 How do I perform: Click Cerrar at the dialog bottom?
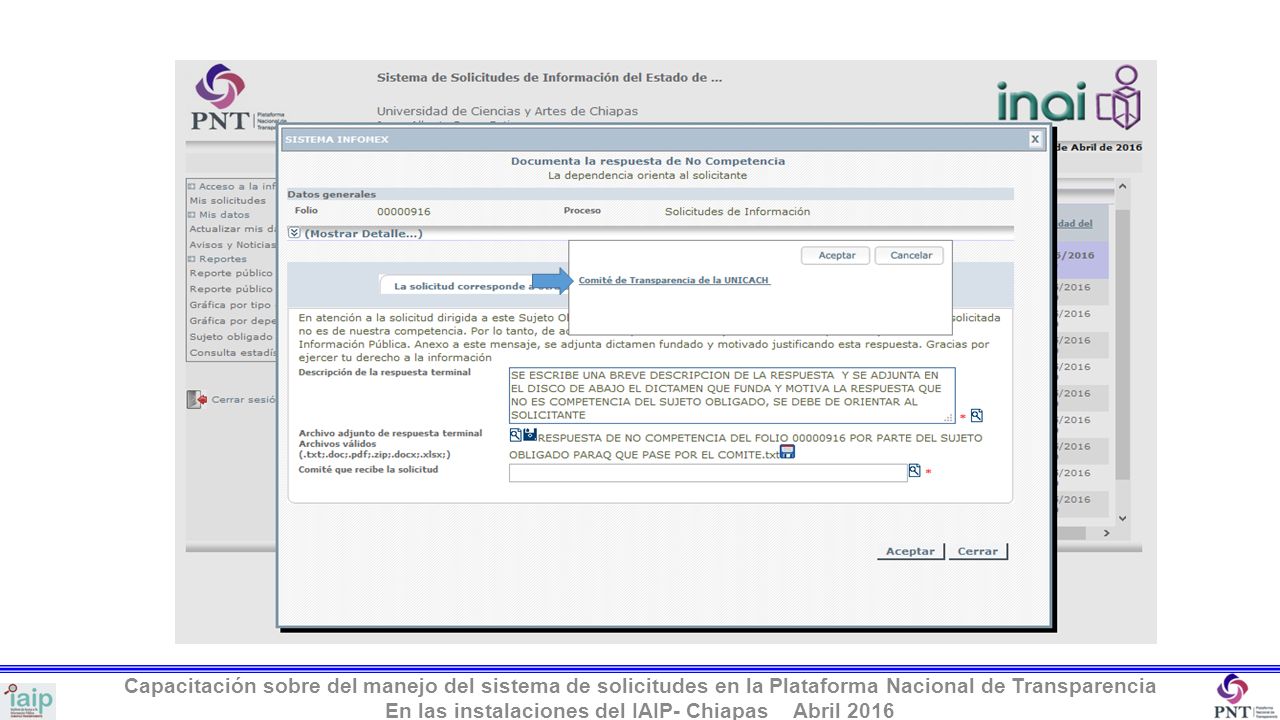(978, 551)
